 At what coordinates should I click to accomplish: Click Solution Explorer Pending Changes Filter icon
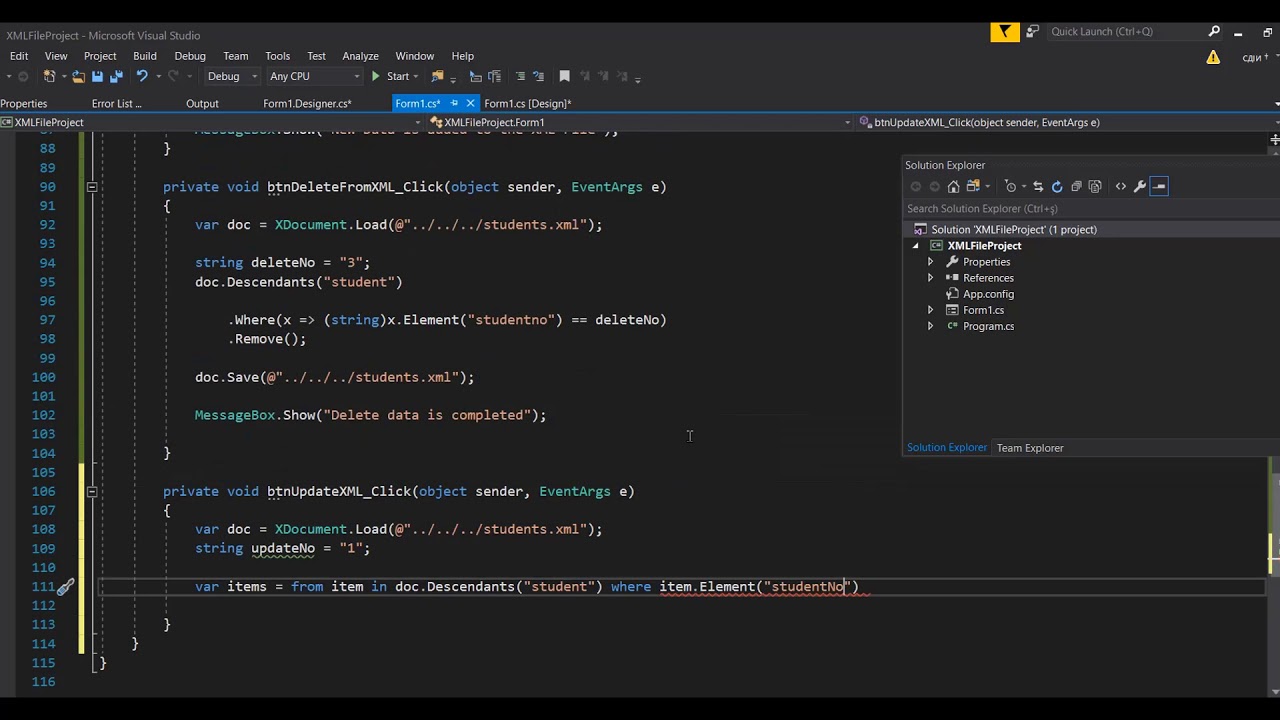(1010, 186)
